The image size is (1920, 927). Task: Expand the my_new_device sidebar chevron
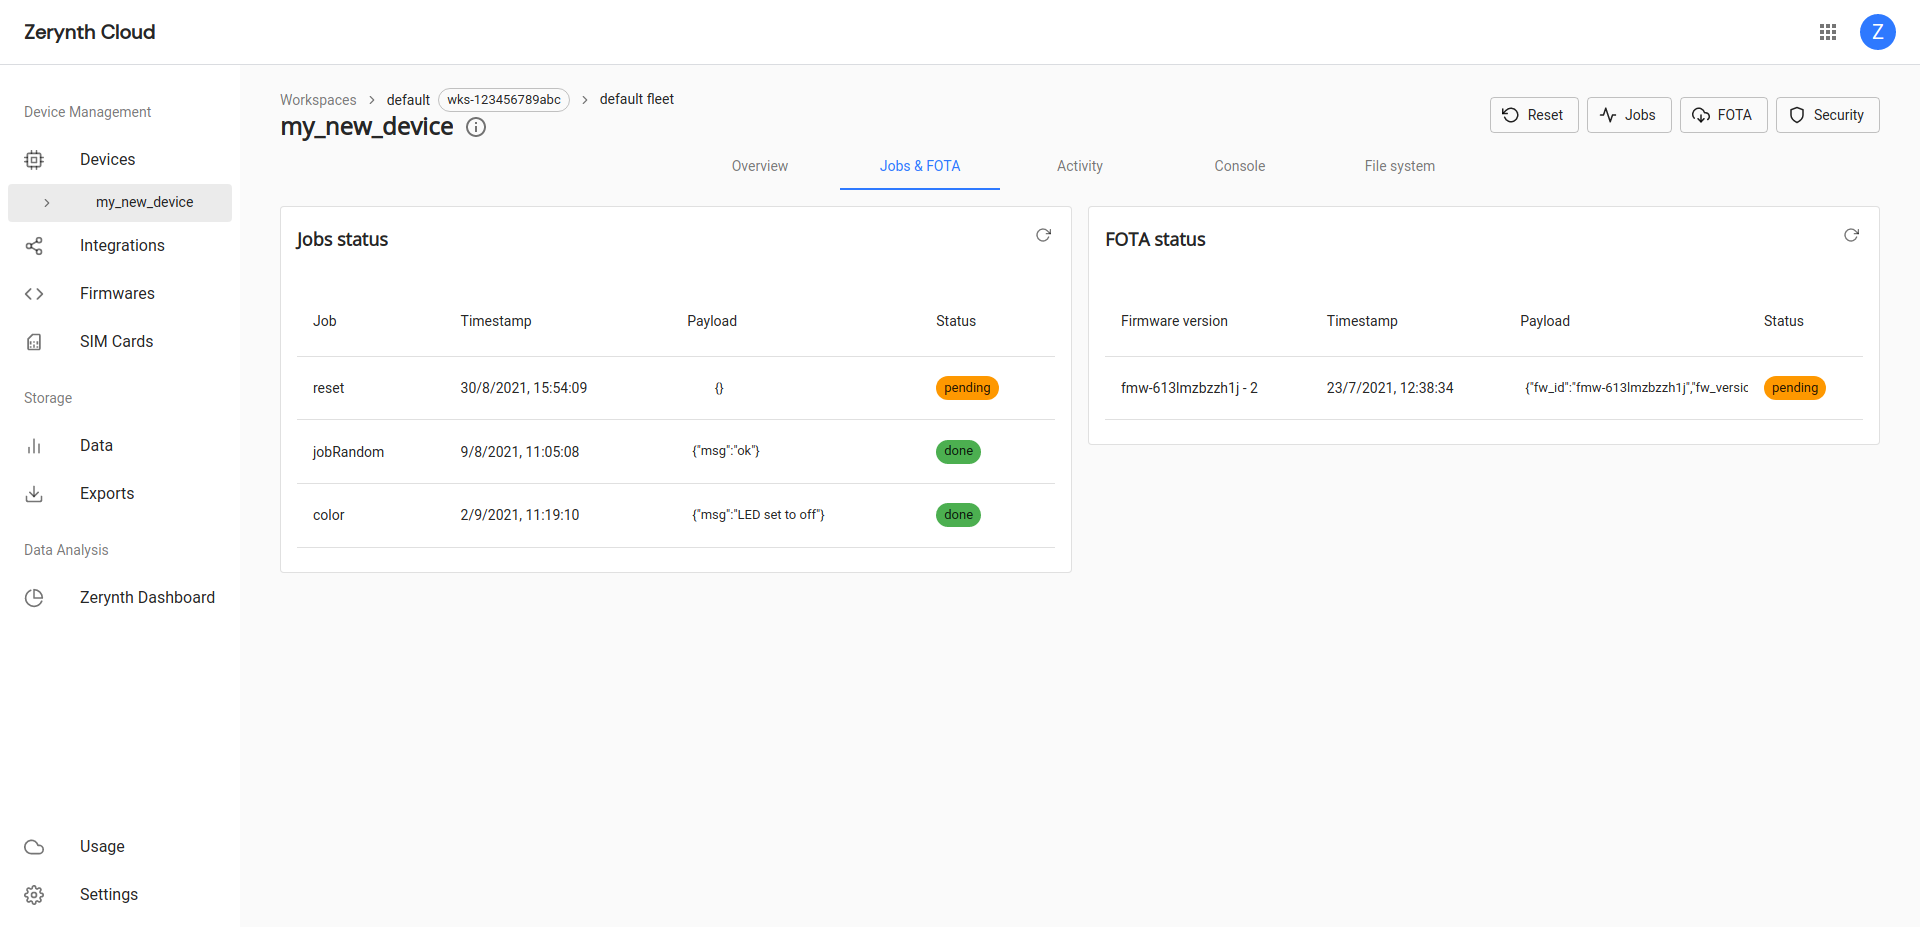(x=46, y=203)
